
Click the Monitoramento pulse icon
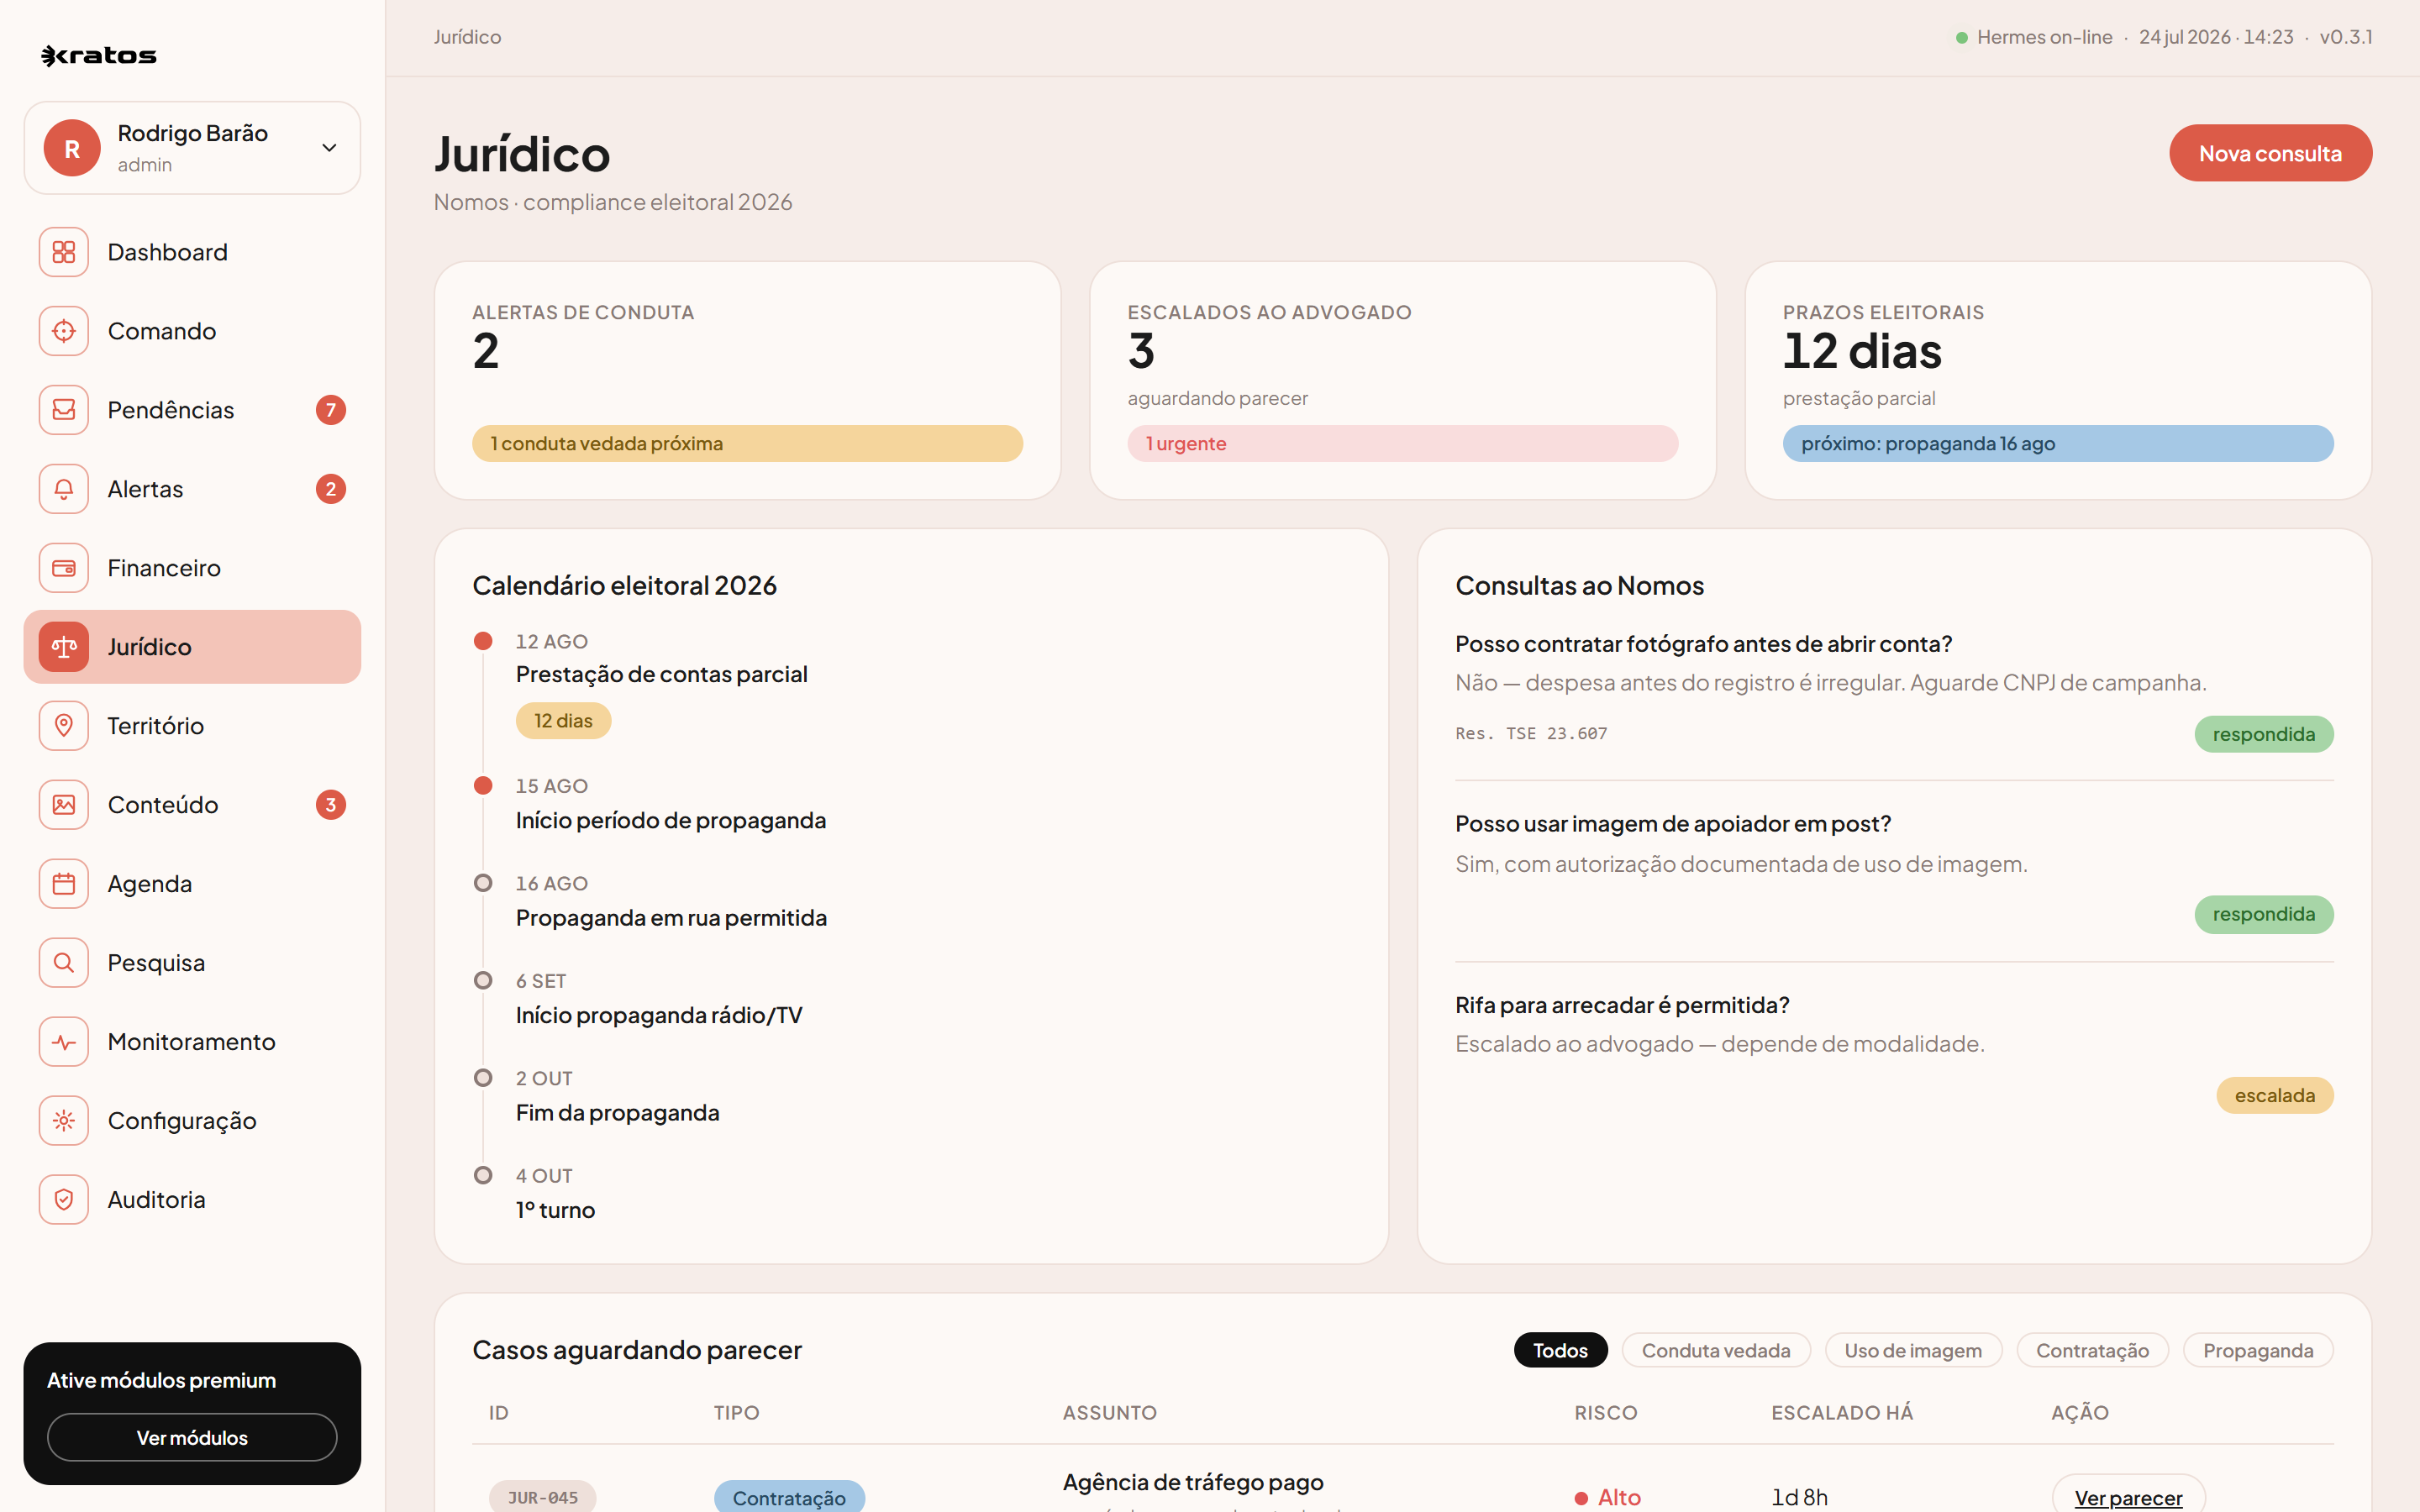click(64, 1042)
